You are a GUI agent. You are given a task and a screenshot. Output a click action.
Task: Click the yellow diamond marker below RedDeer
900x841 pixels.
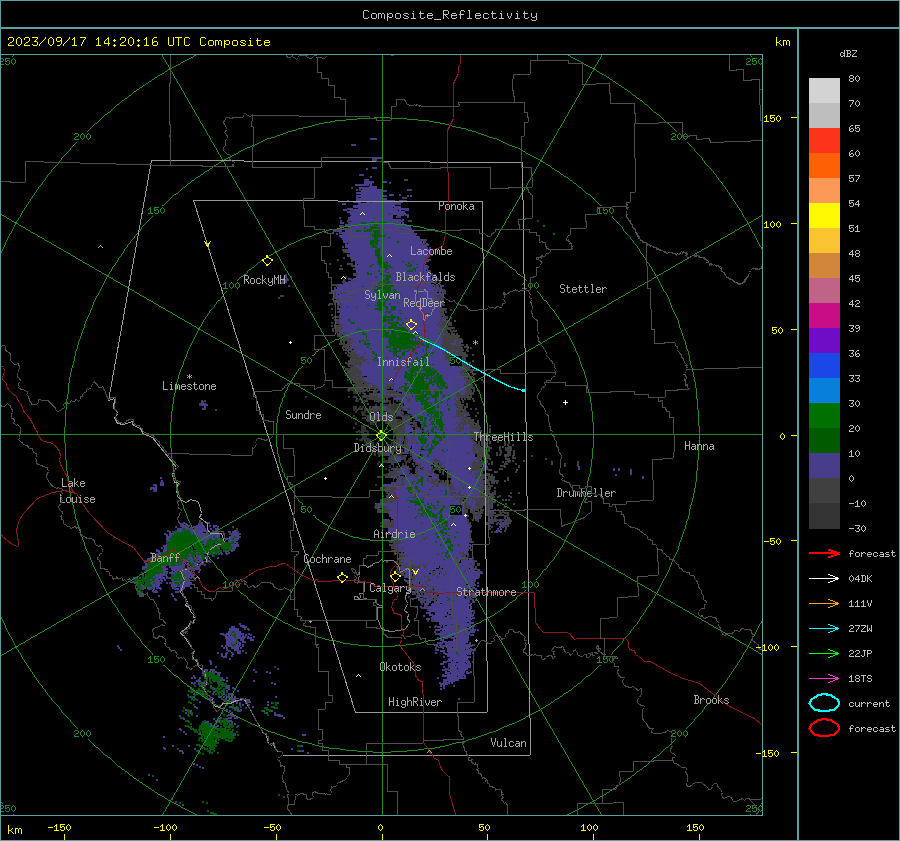pyautogui.click(x=412, y=325)
